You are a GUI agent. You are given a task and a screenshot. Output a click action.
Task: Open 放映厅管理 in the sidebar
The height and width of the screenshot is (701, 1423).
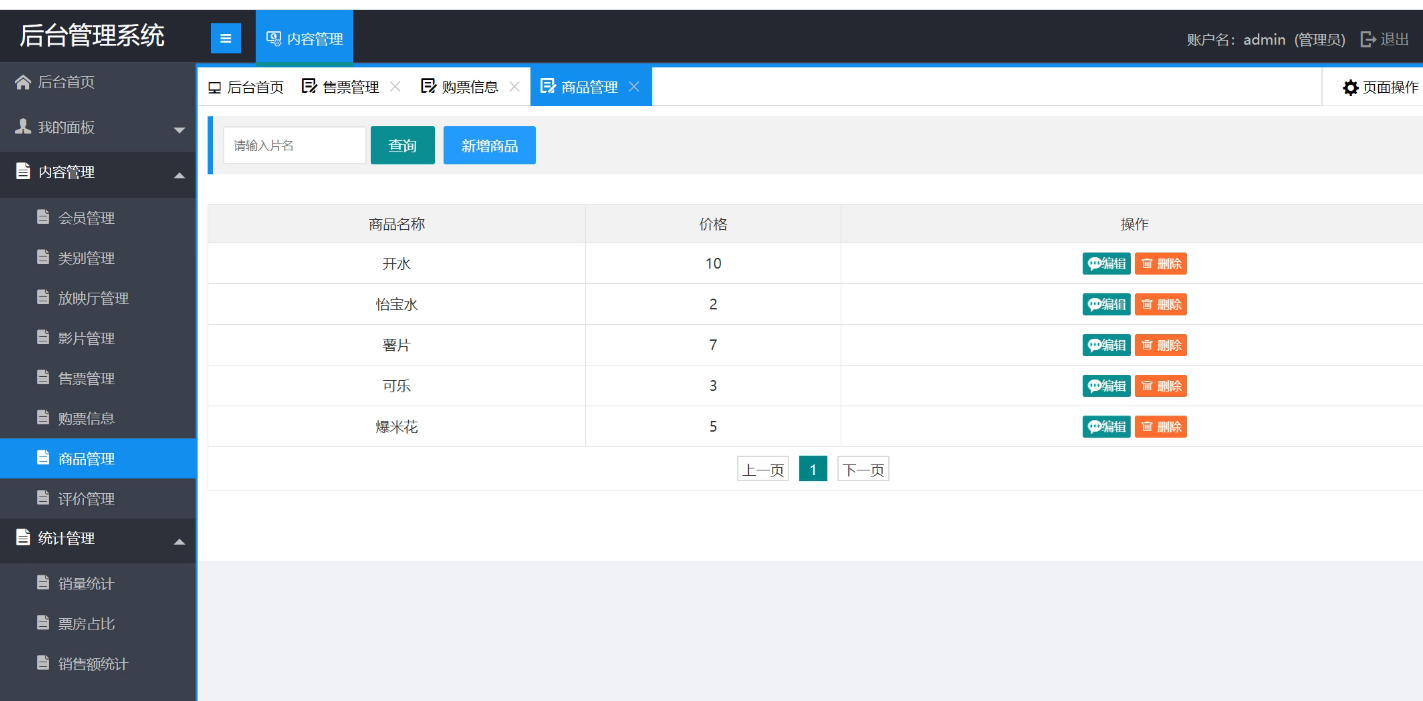(98, 298)
